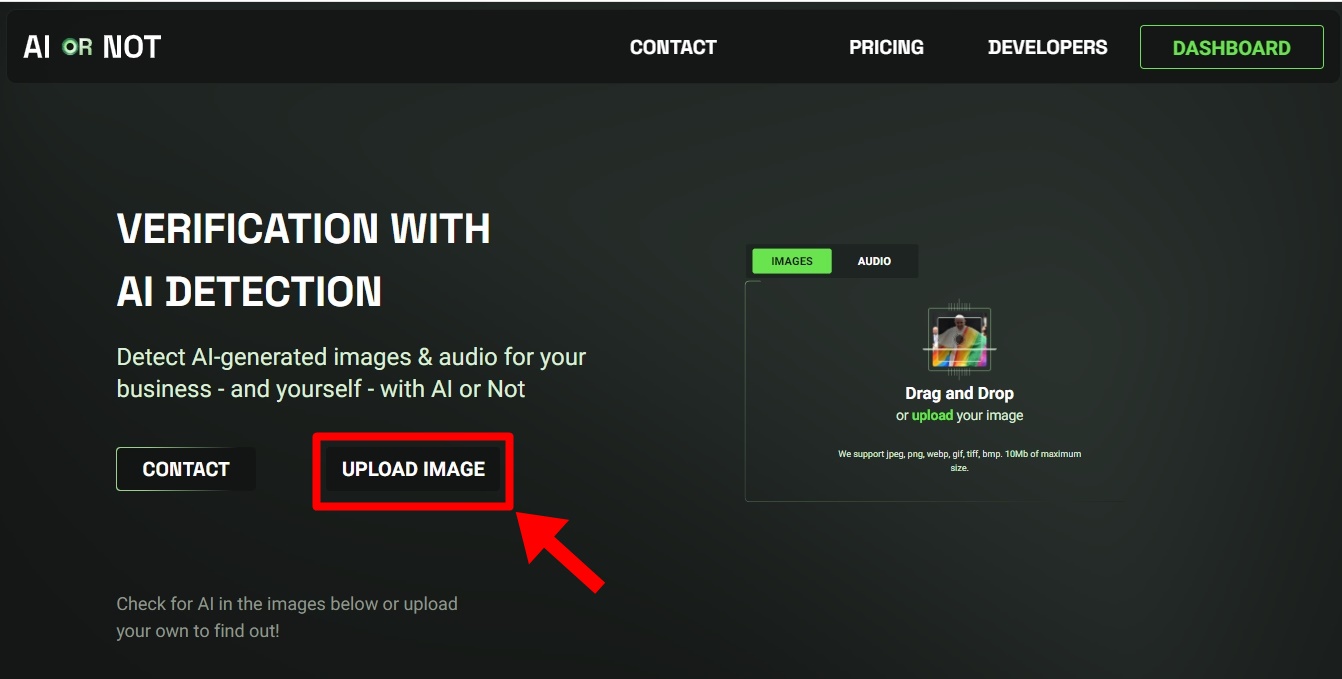
Task: Go to the DEVELOPERS page
Action: click(x=1047, y=47)
